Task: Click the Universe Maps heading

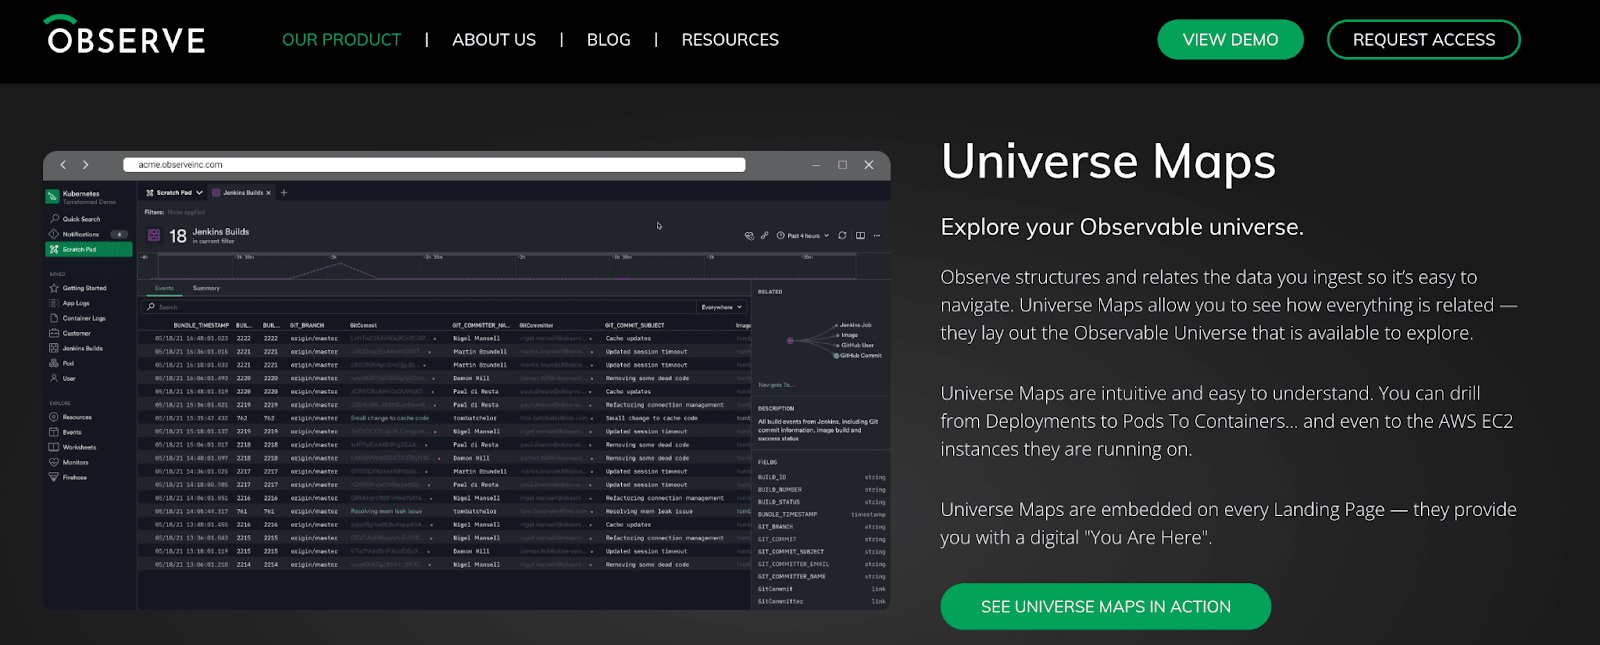Action: pyautogui.click(x=1108, y=162)
